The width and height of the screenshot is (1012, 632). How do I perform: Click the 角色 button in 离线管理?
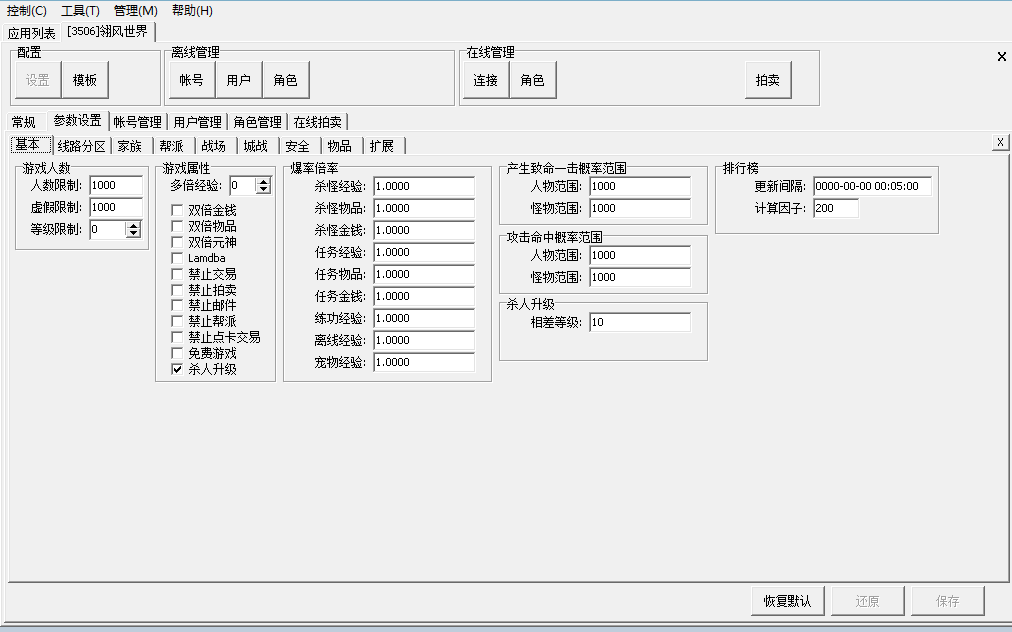click(285, 80)
